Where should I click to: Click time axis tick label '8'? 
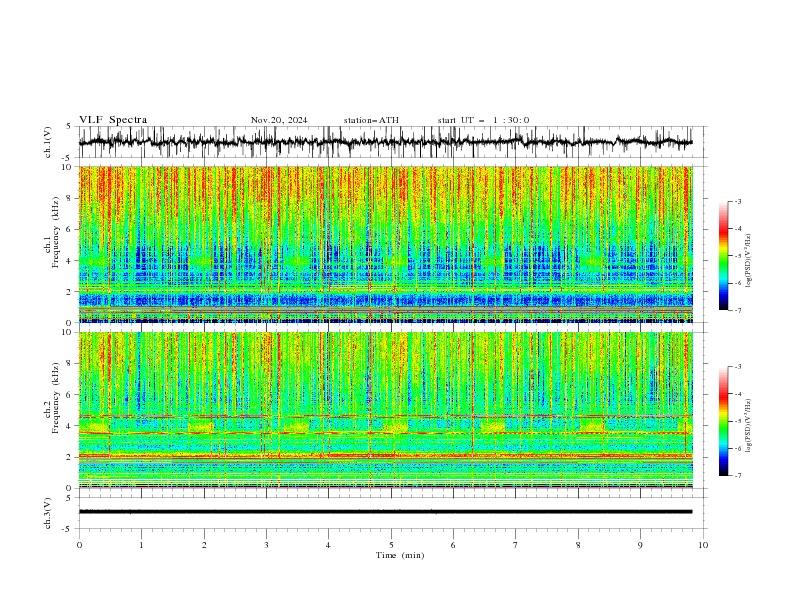click(578, 545)
